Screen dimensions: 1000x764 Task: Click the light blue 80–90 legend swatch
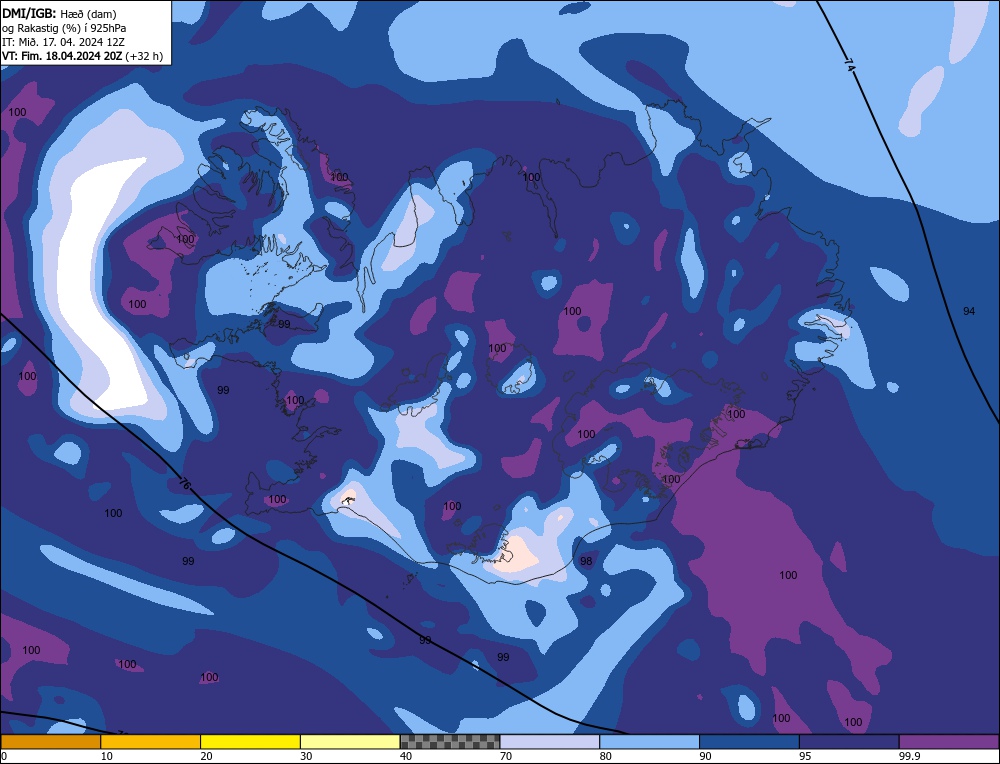[x=650, y=742]
